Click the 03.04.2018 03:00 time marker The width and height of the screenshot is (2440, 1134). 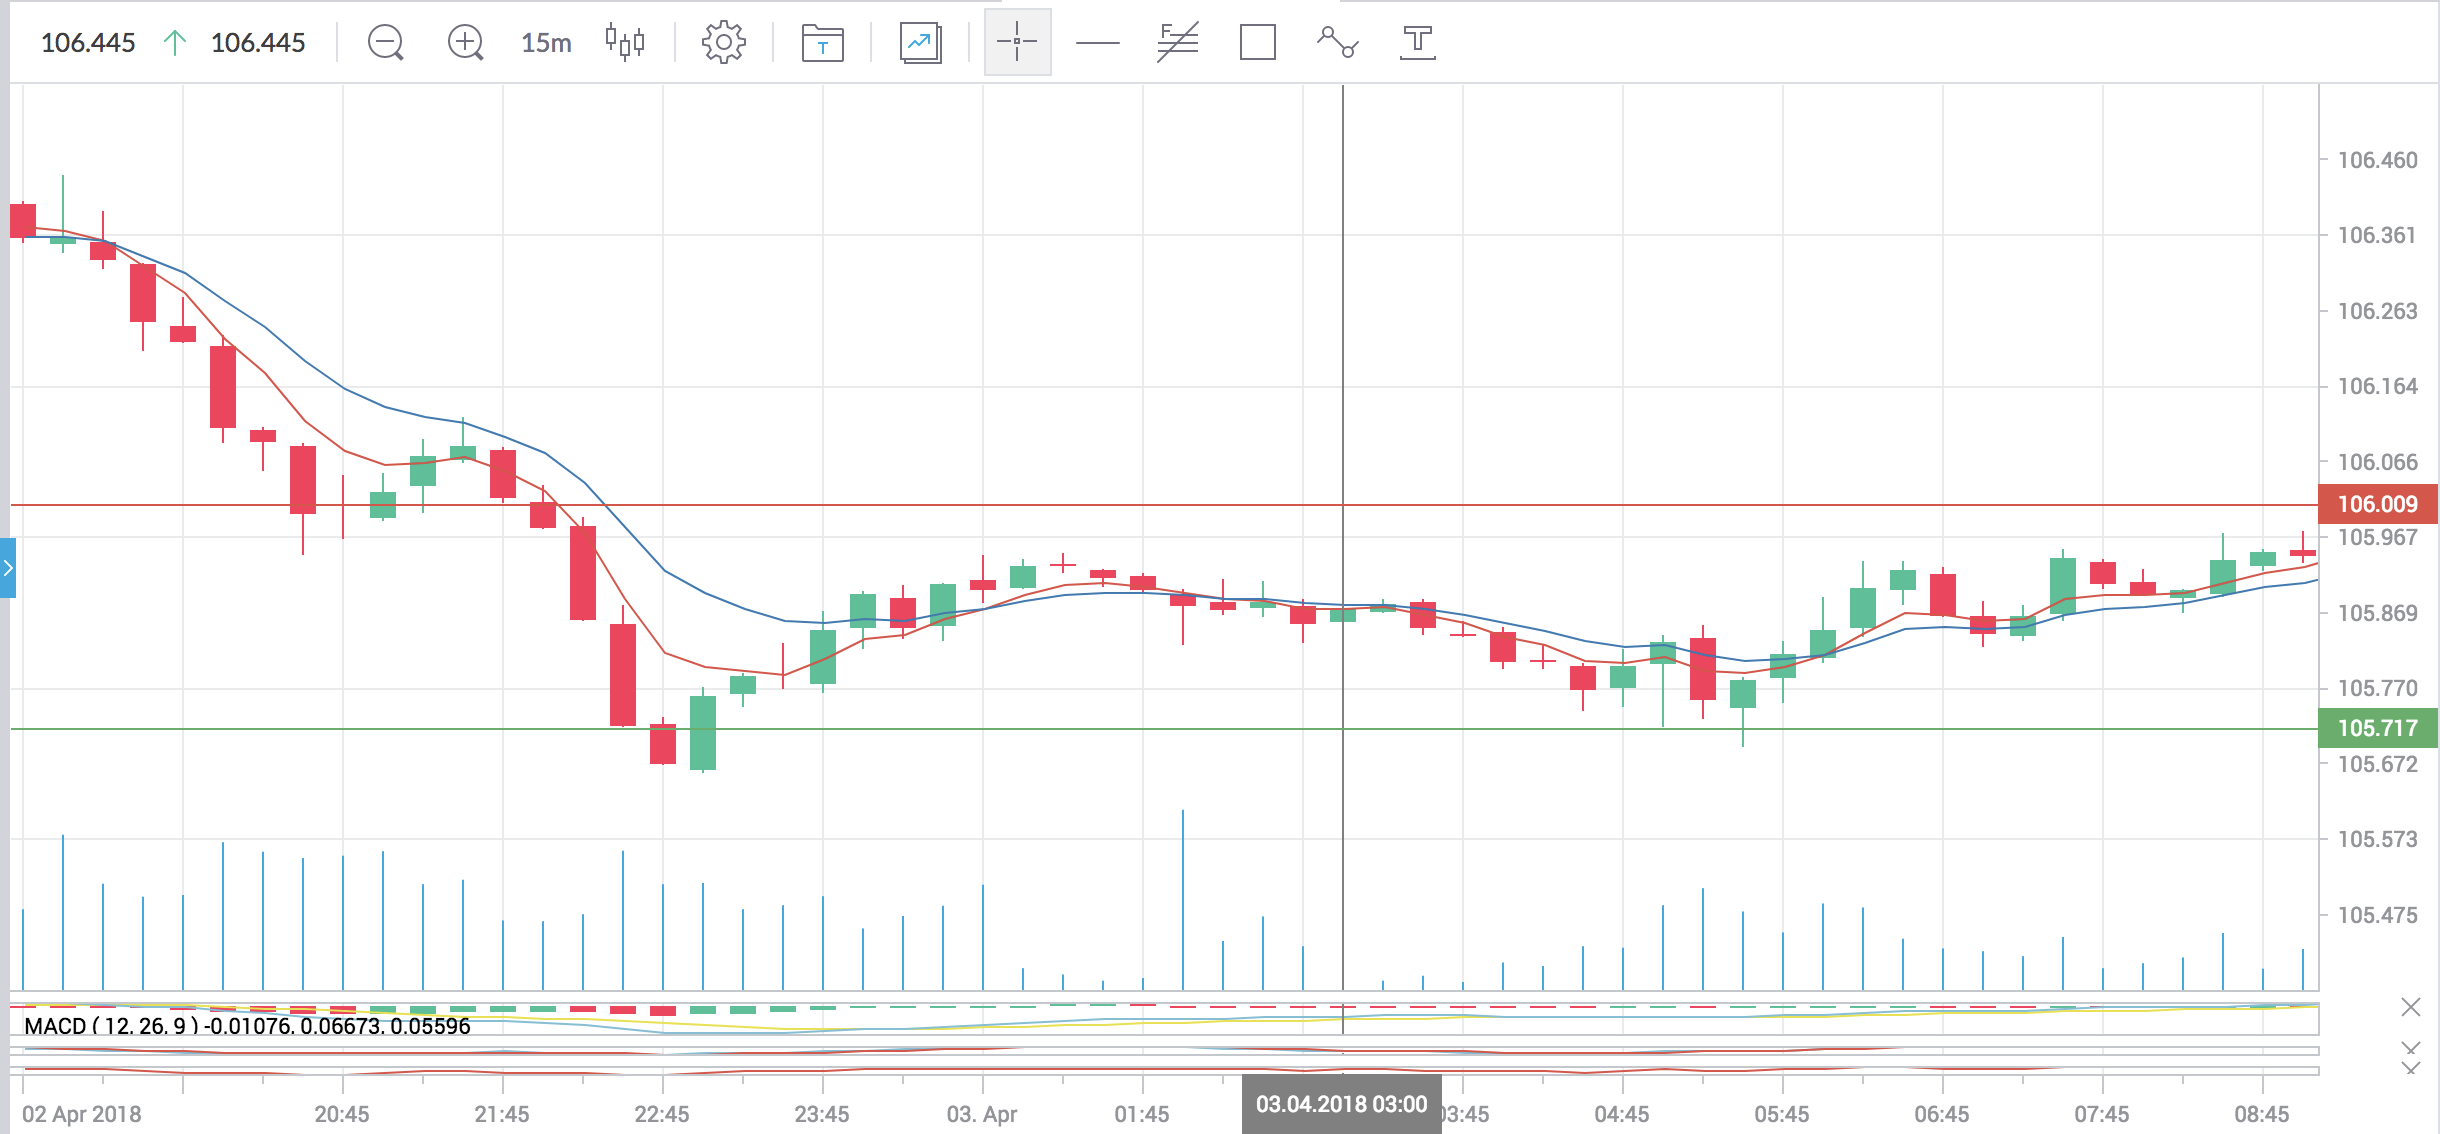click(x=1341, y=1104)
